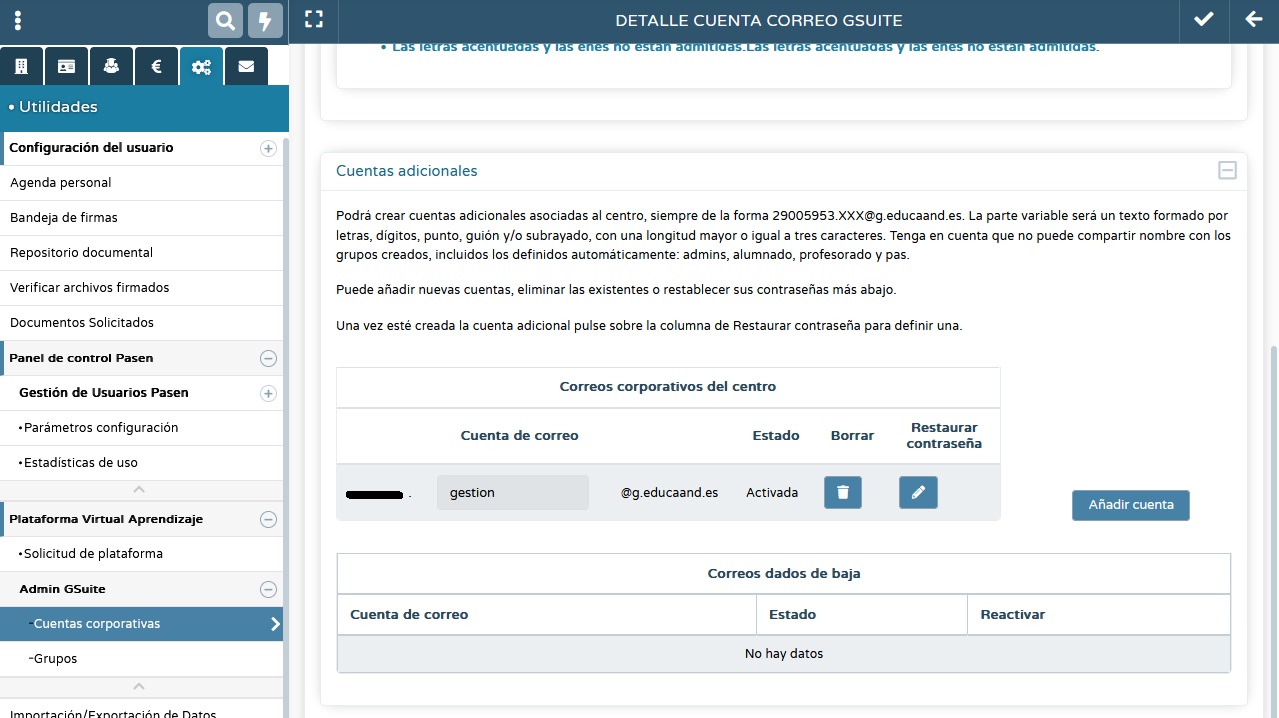Open the ID card module tab
Viewport: 1279px width, 718px height.
(66, 66)
